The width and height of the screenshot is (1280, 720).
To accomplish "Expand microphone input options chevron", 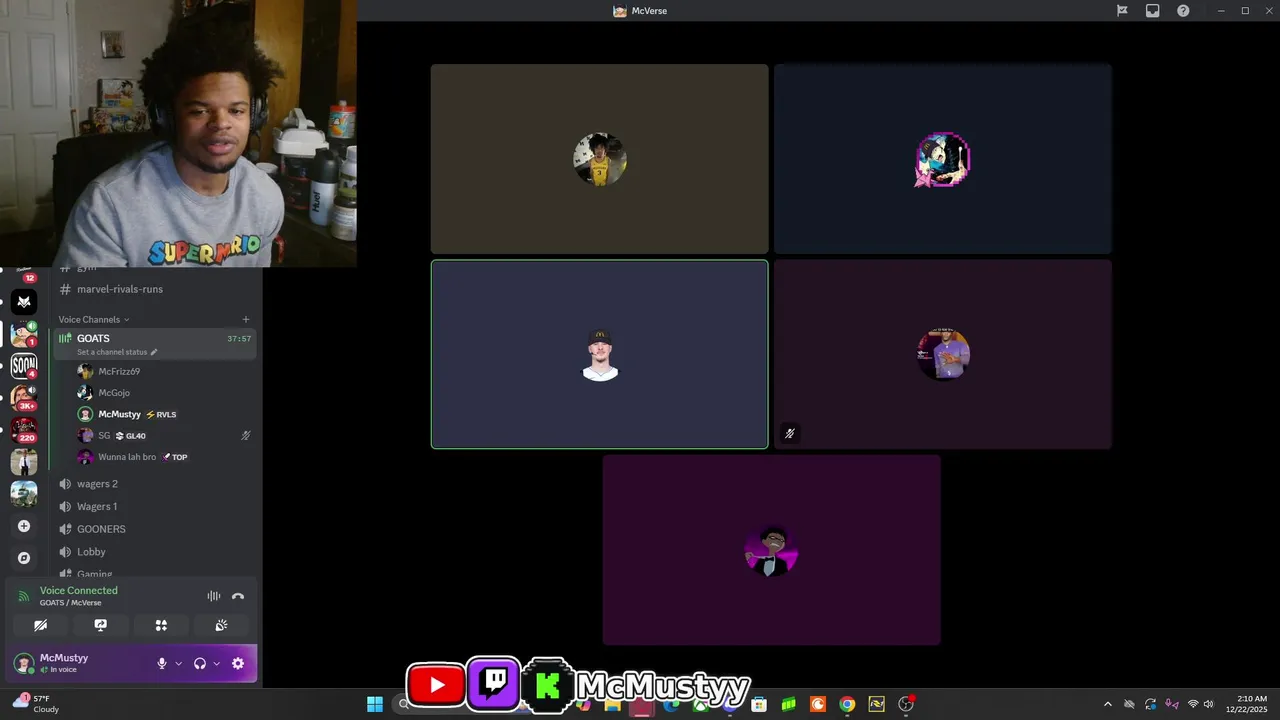I will point(179,663).
